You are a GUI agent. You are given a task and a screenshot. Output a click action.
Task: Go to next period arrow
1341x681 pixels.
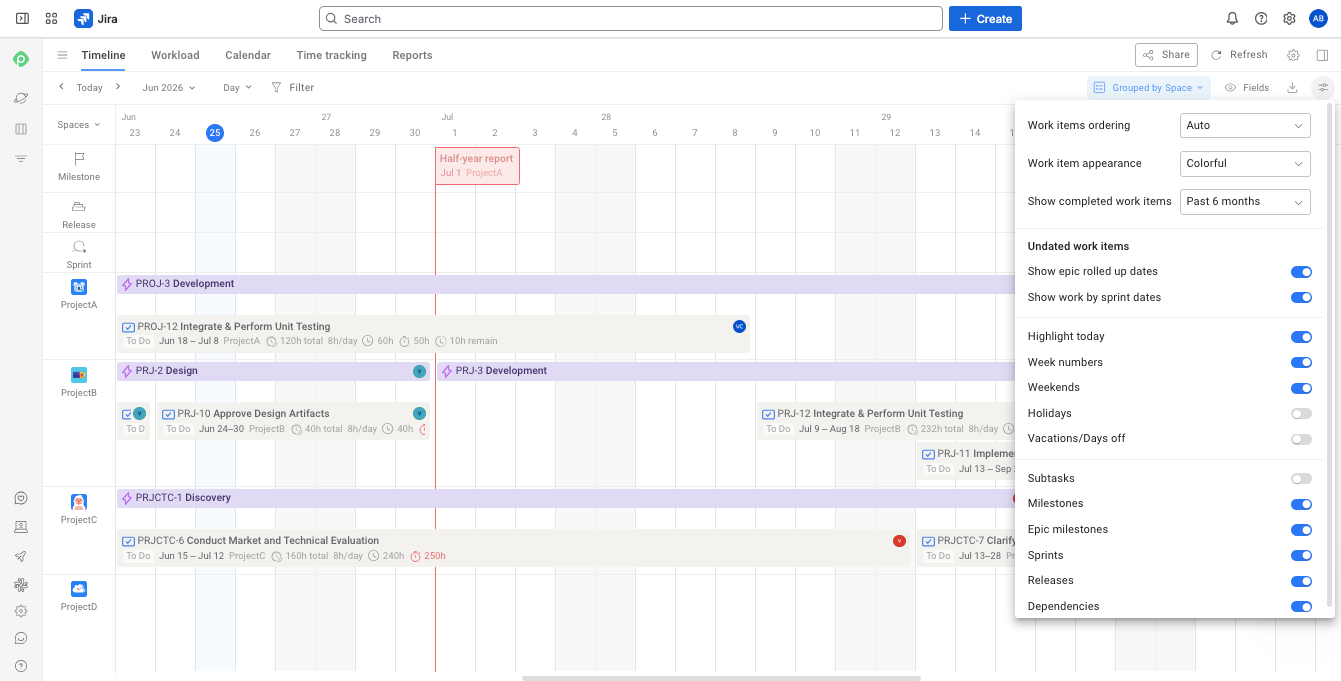[117, 87]
